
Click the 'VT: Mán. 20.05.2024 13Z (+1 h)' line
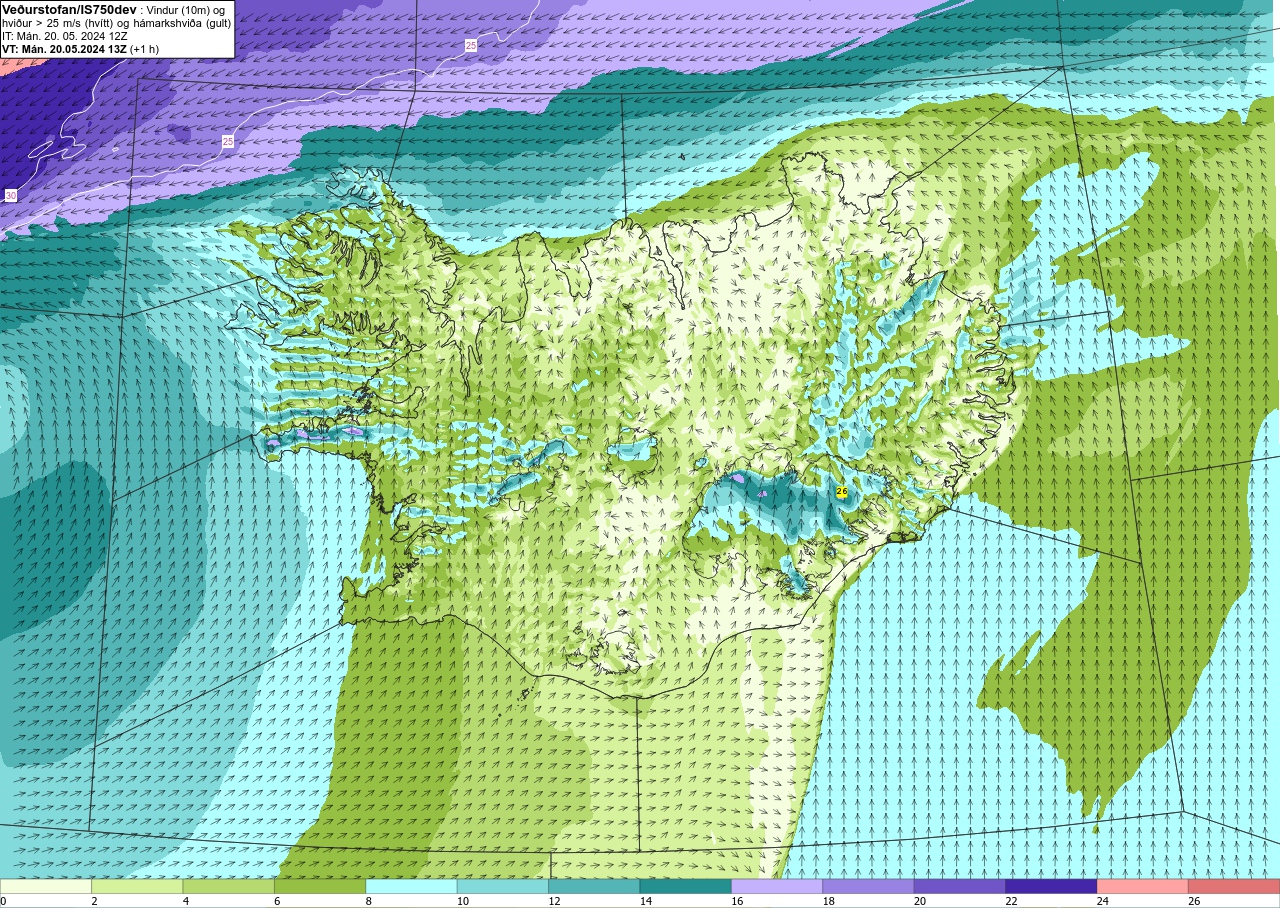[x=80, y=49]
